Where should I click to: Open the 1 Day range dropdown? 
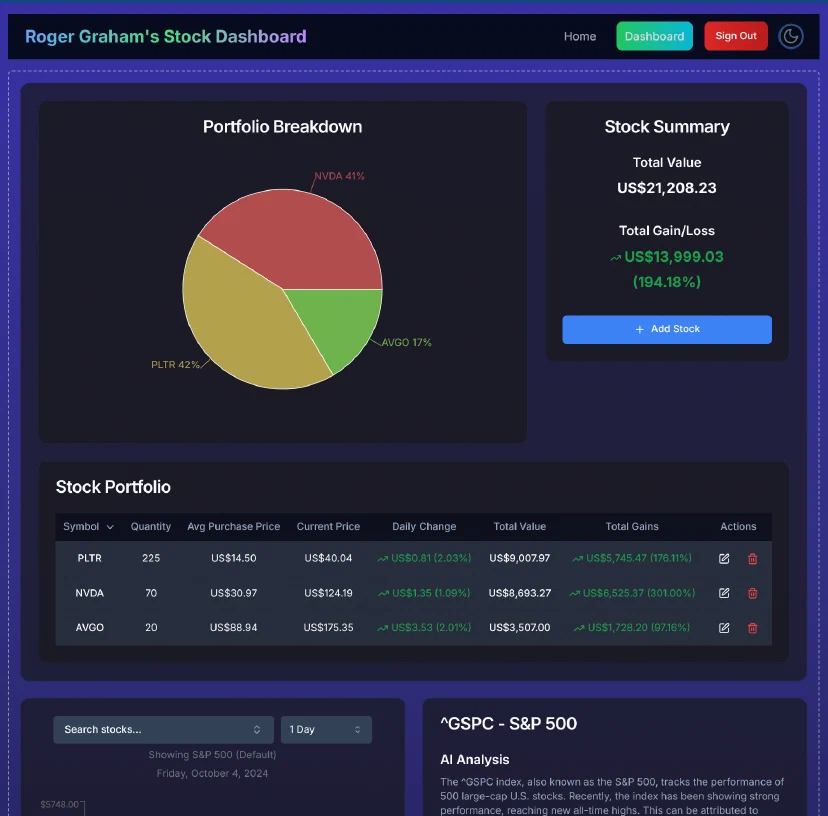[x=326, y=729]
